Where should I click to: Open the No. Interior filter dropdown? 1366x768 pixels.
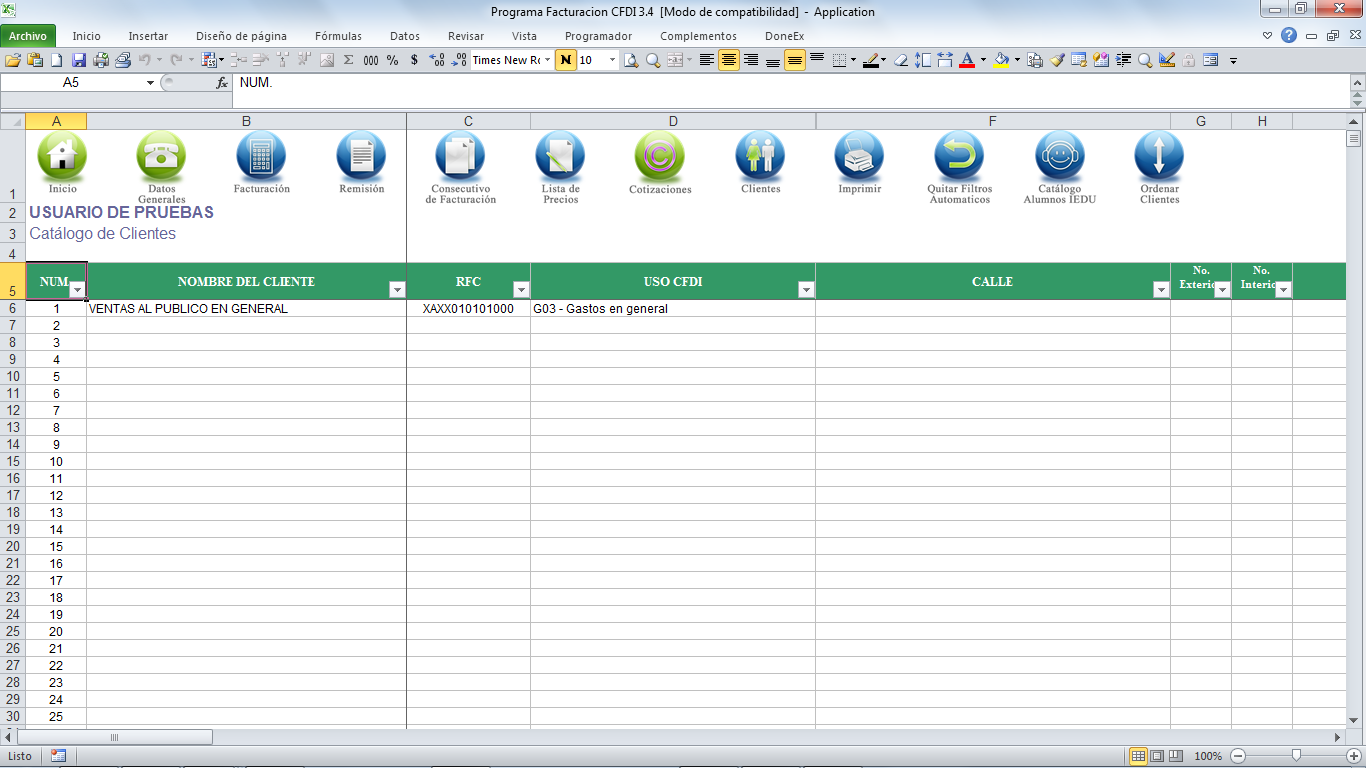pos(1283,290)
